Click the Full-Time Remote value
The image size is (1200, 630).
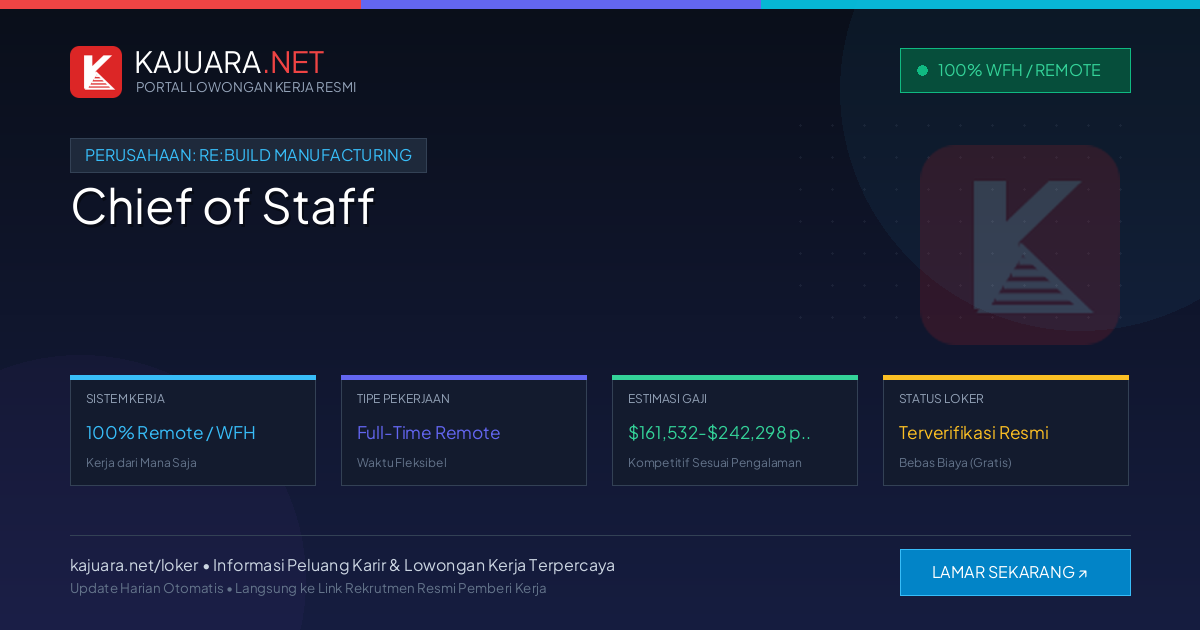point(428,433)
